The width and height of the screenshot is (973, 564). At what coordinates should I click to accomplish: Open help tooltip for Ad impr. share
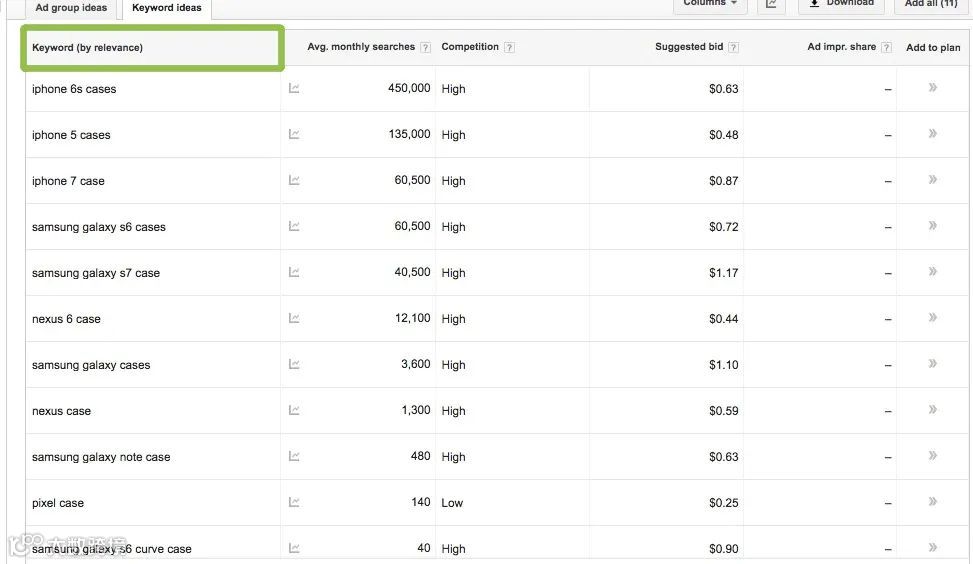pyautogui.click(x=886, y=47)
